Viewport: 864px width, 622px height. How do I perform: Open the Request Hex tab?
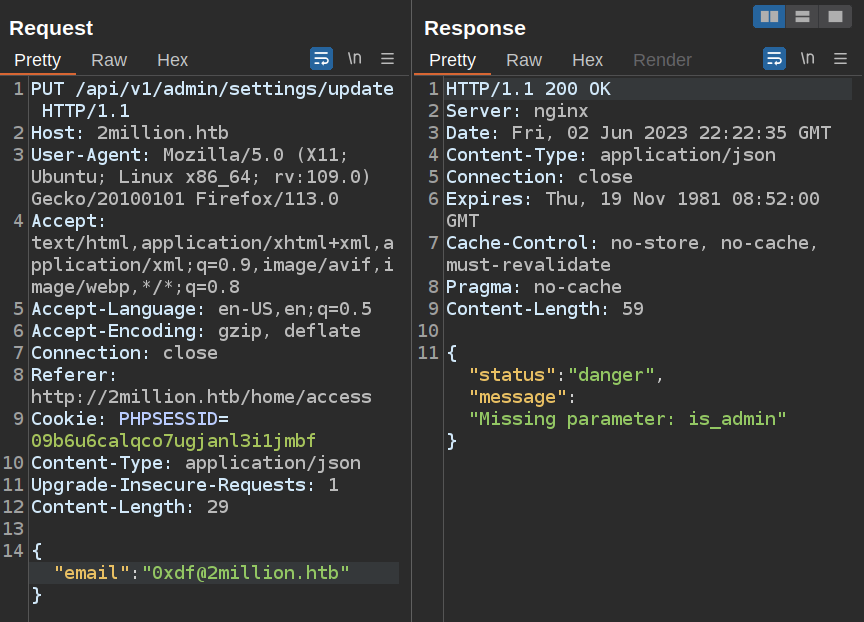(x=172, y=60)
